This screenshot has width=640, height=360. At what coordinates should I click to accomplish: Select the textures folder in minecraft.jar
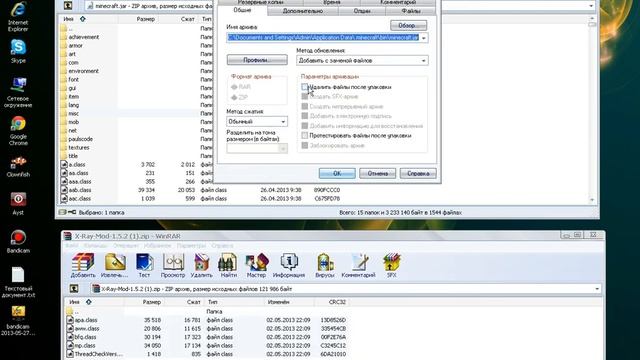point(79,147)
